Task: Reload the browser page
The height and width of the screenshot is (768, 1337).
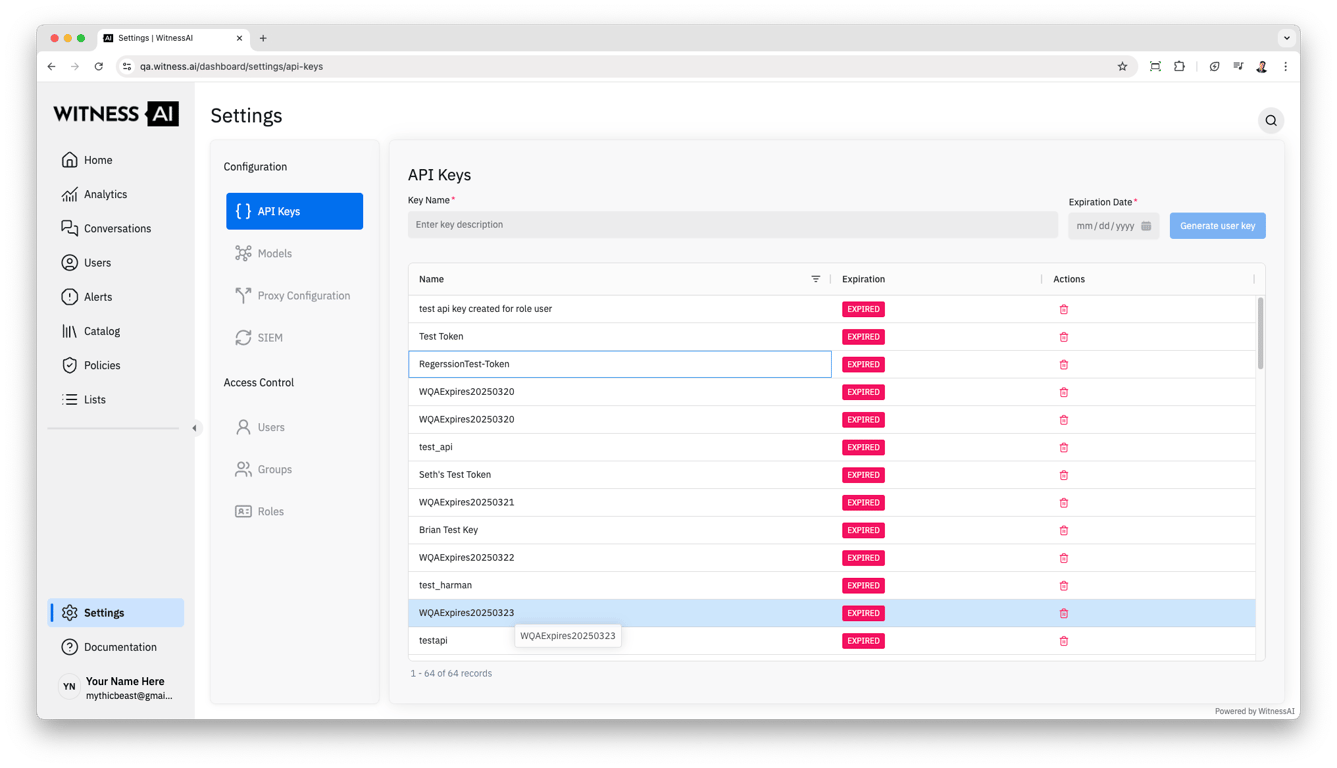Action: [x=98, y=67]
